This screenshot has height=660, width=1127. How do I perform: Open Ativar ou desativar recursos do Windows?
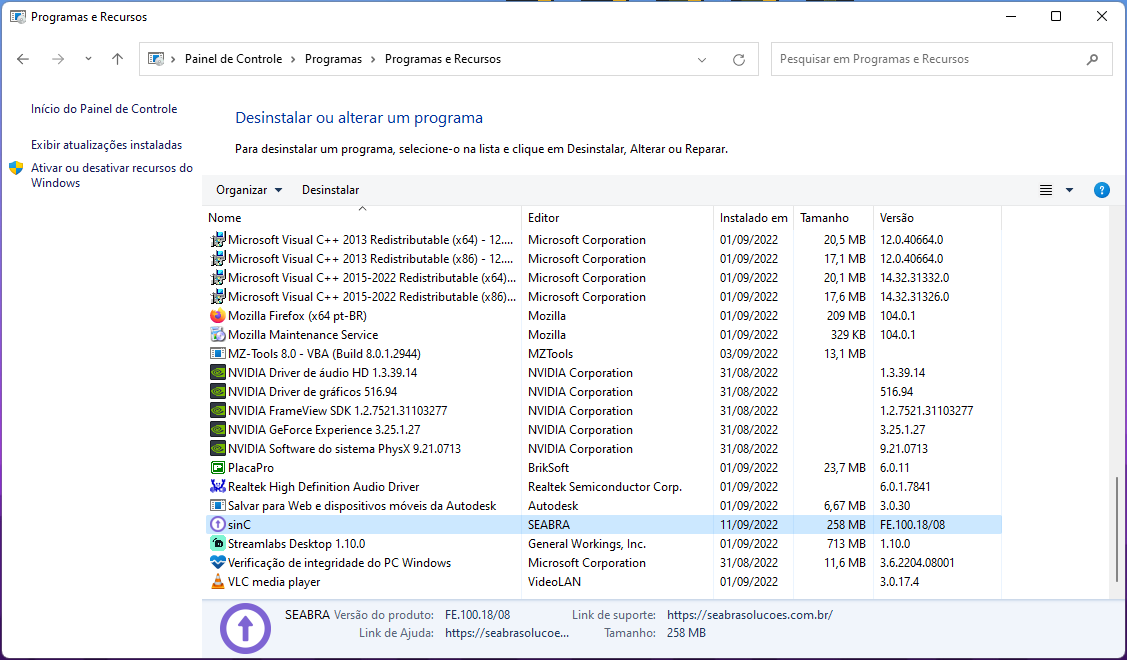[112, 175]
